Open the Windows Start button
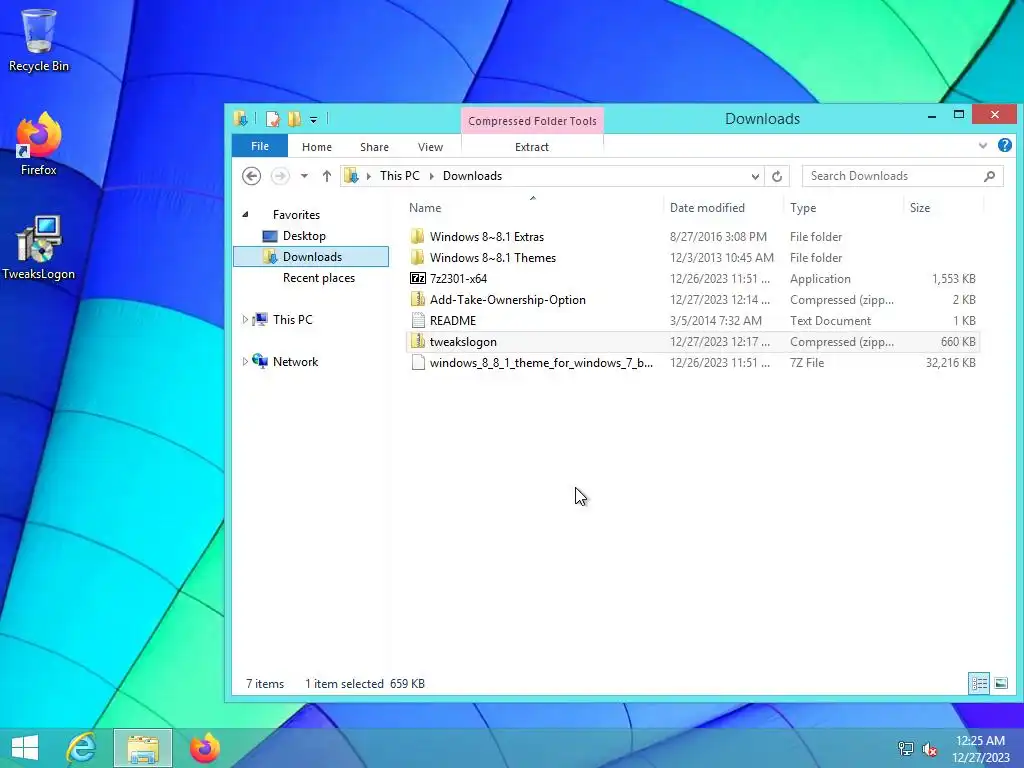 (25, 748)
